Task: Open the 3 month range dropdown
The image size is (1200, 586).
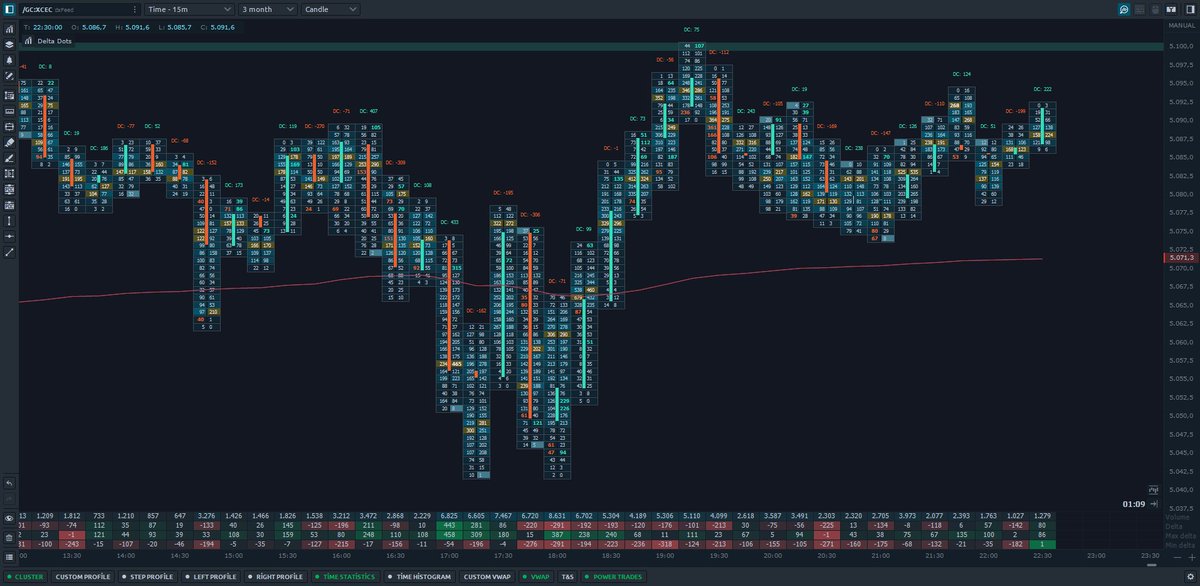Action: tap(268, 8)
